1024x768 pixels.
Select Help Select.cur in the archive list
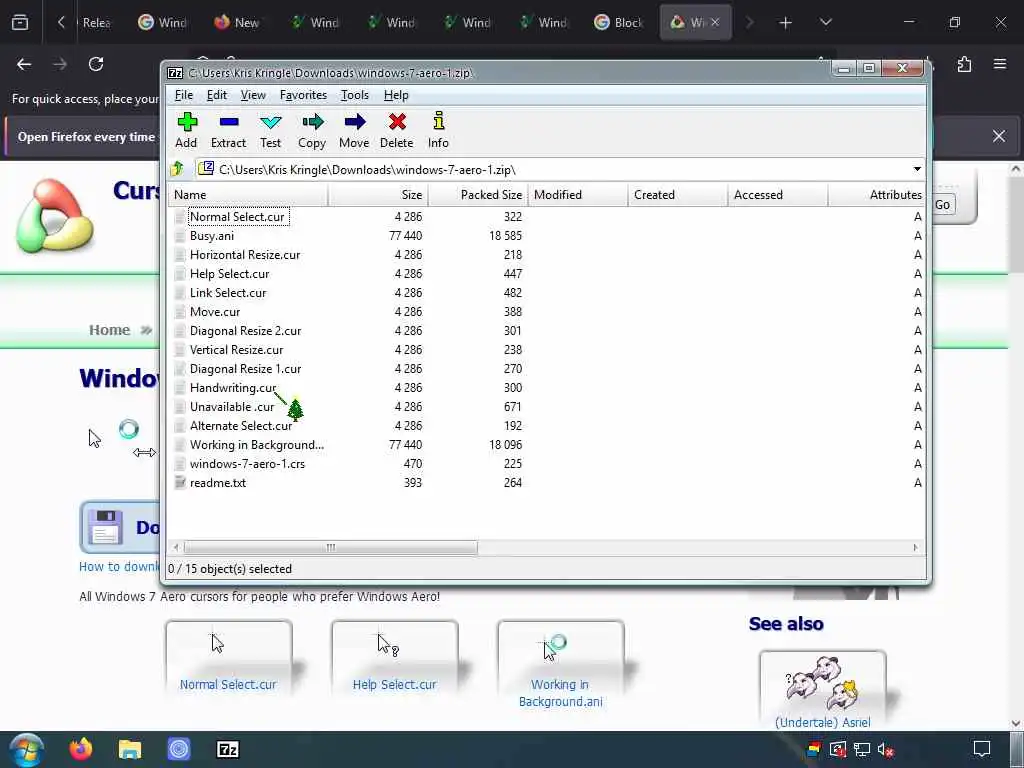[x=229, y=274]
